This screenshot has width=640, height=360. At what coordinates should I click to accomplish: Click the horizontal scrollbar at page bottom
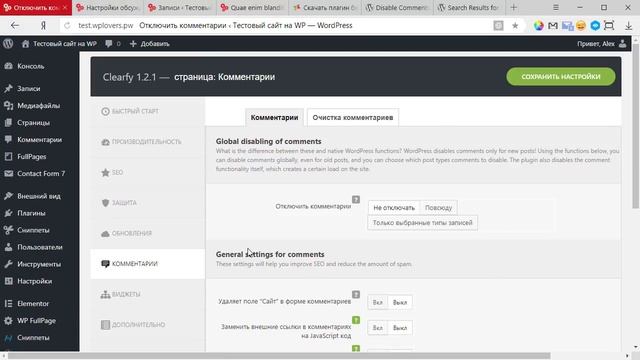279,356
